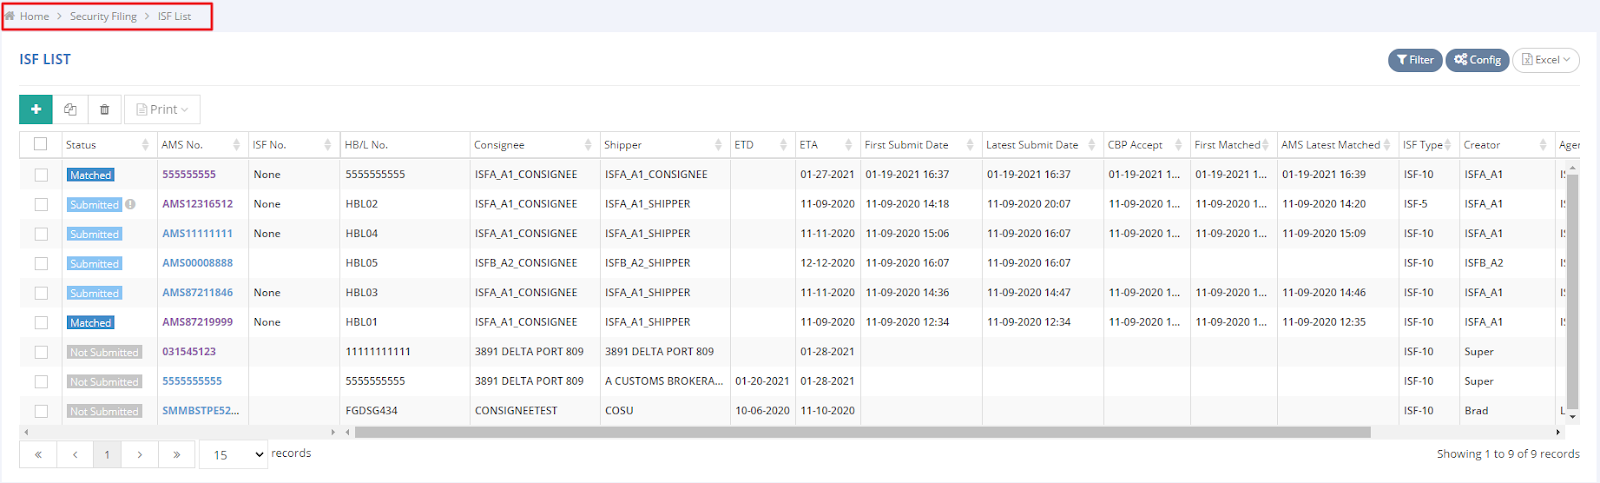Open the Print dropdown menu

[x=162, y=109]
